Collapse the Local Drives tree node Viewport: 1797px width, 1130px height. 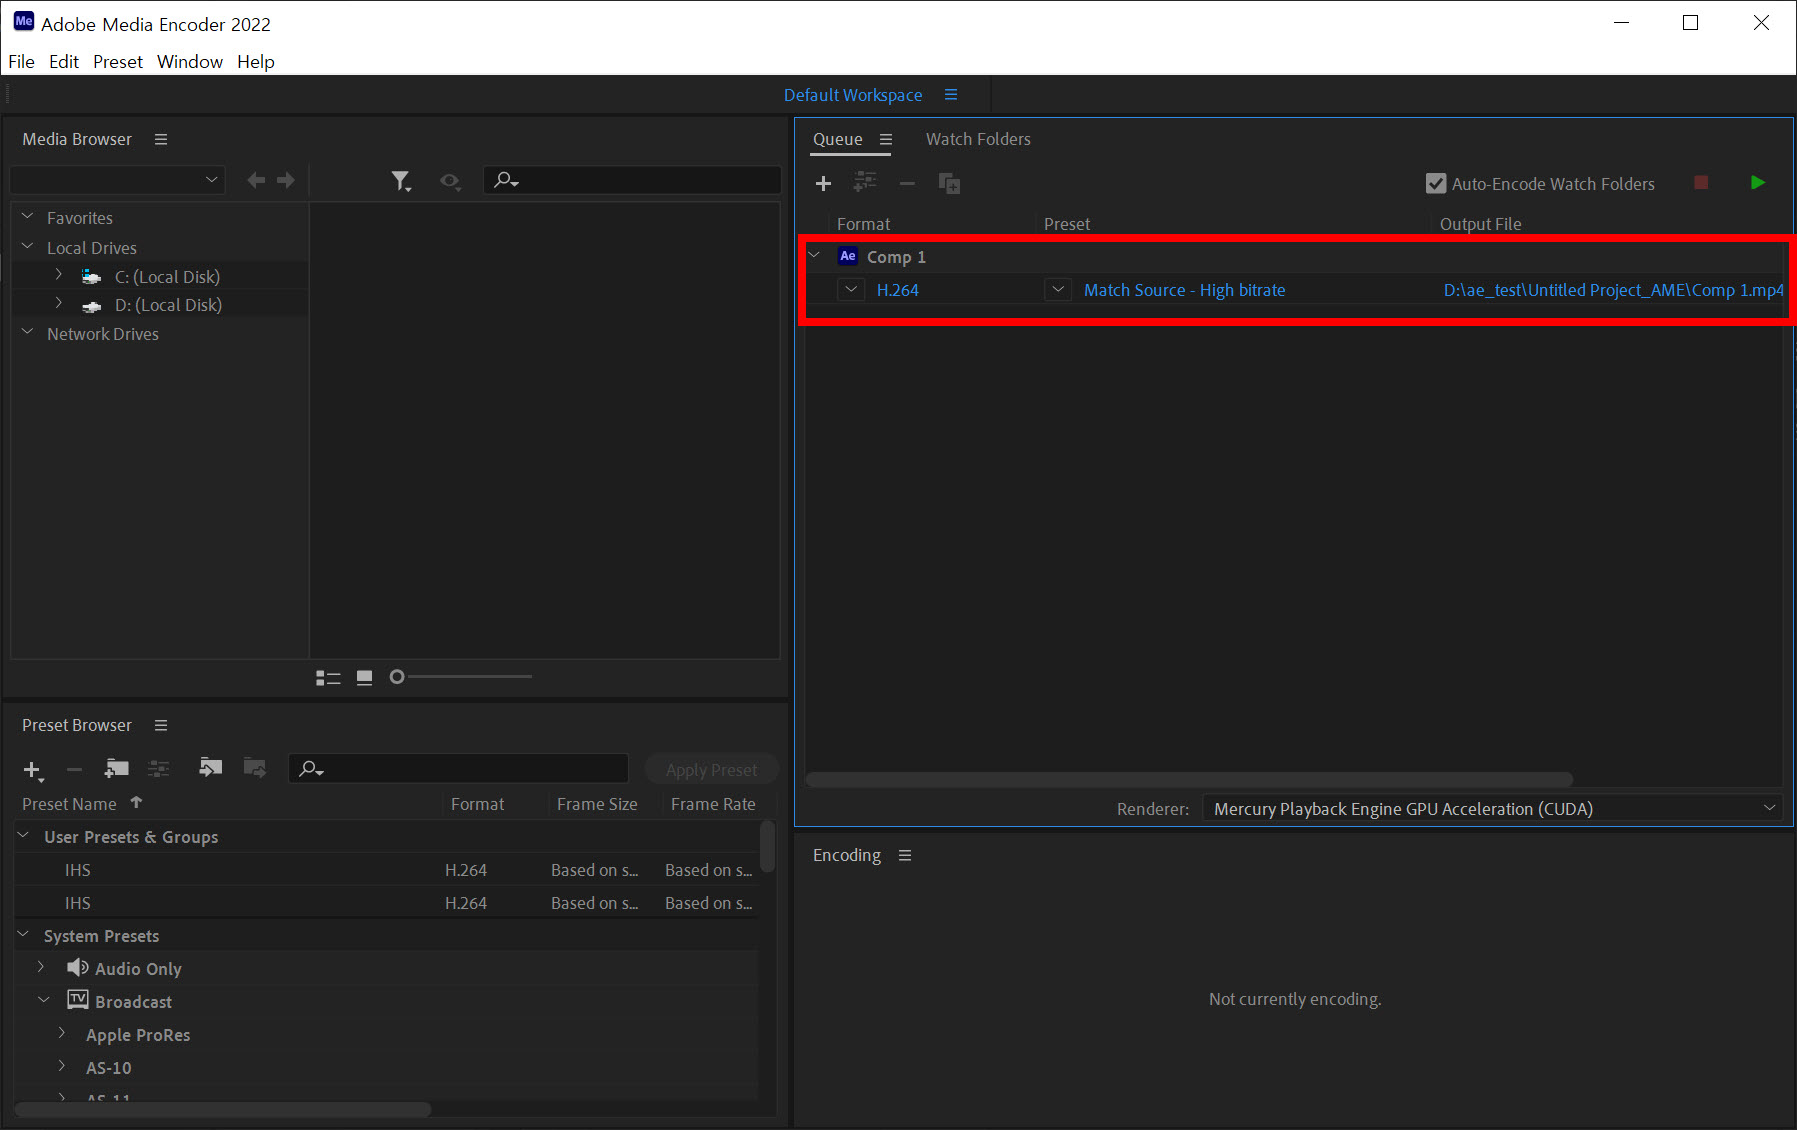pos(28,246)
